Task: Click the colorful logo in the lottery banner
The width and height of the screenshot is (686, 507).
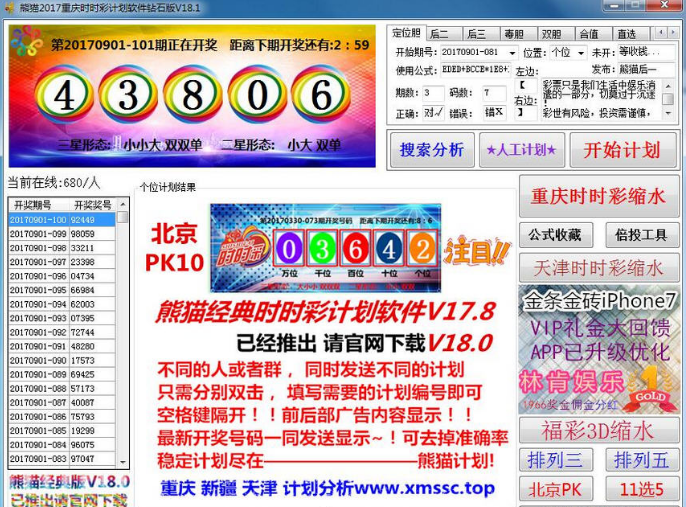Action: tap(26, 41)
